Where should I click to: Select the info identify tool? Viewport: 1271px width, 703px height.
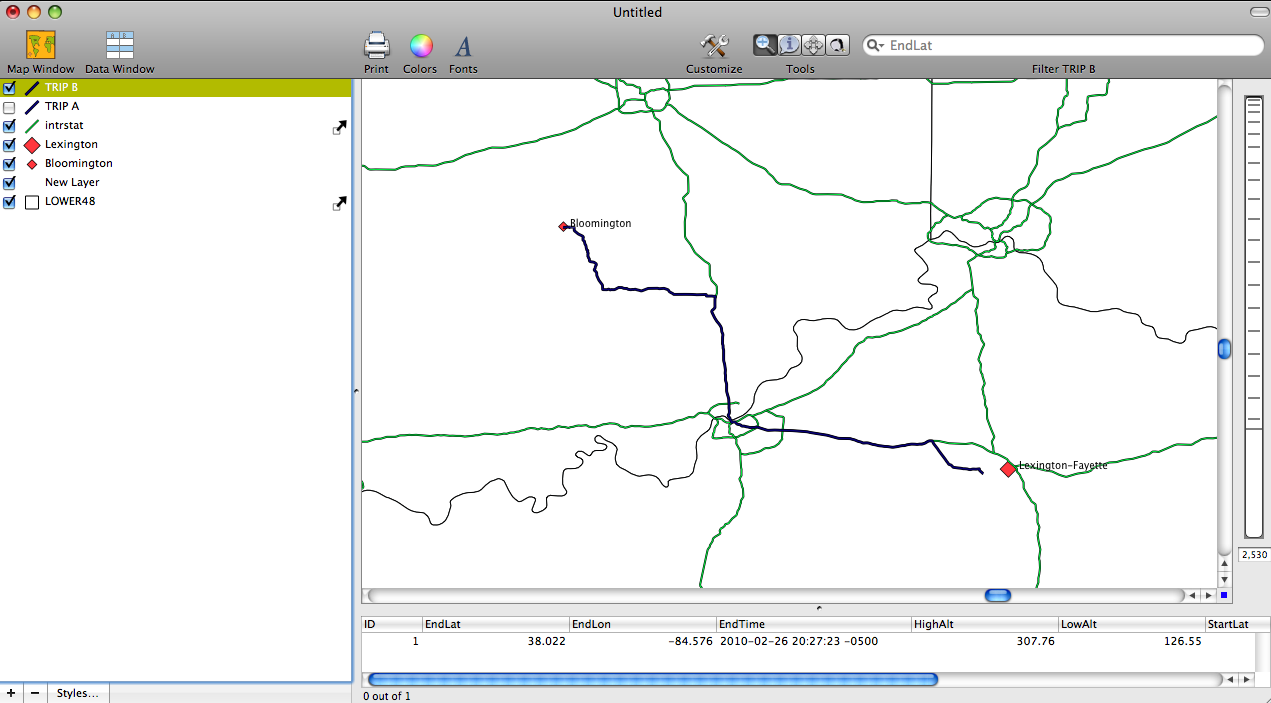tap(789, 45)
